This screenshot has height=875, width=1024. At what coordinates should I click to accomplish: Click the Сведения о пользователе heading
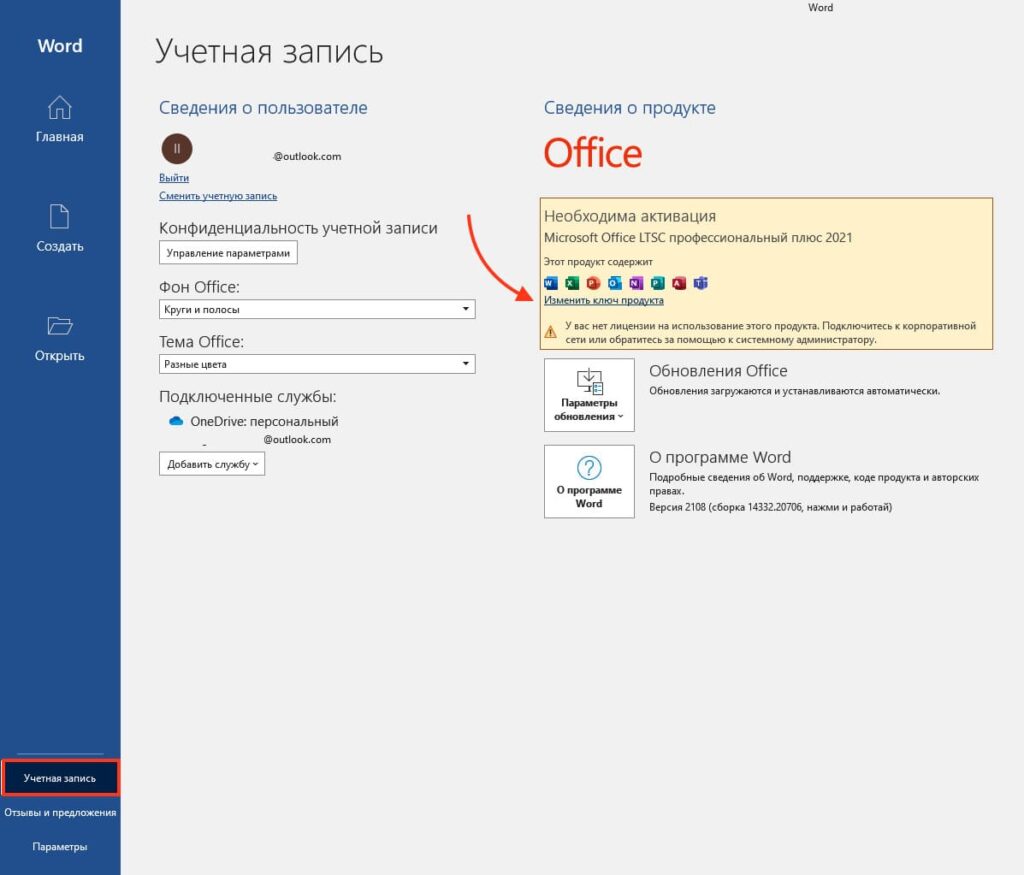[x=263, y=108]
